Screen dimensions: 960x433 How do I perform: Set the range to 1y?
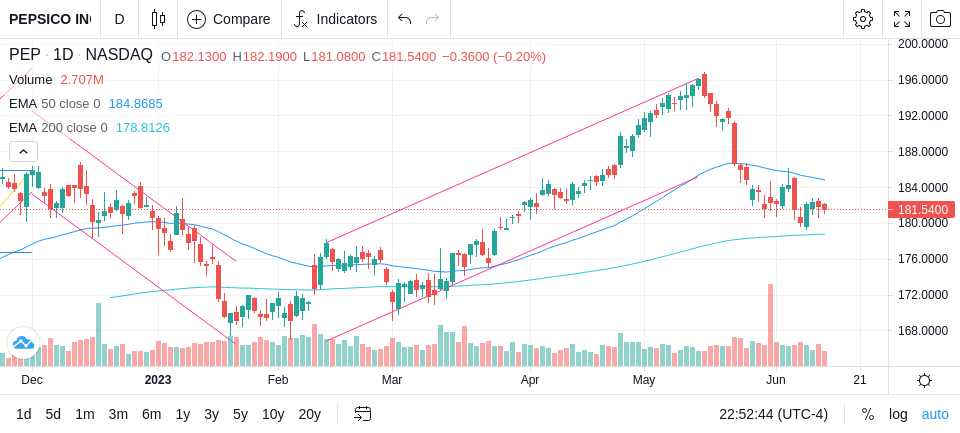tap(182, 414)
